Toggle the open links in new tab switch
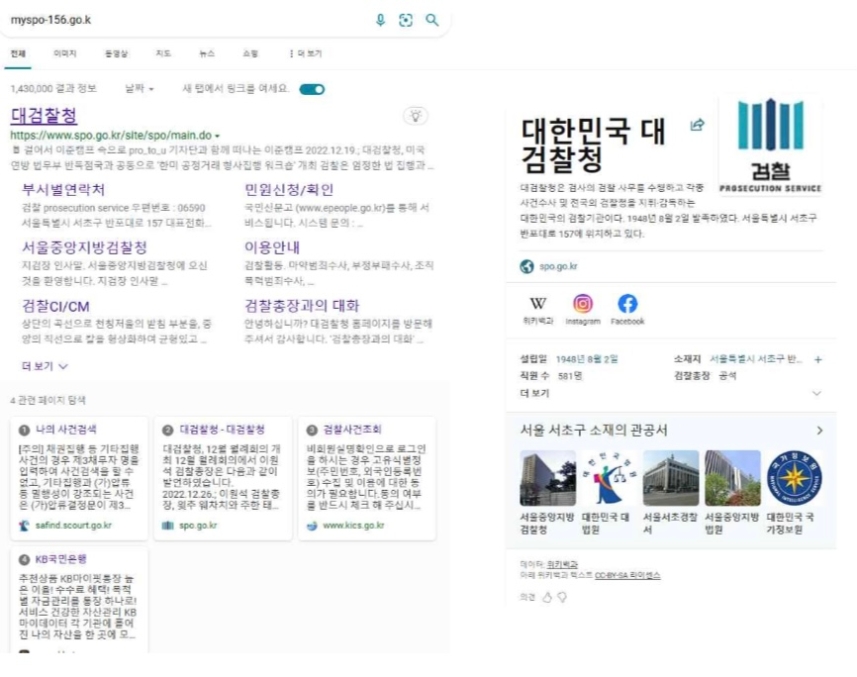857x677 pixels. [x=312, y=89]
